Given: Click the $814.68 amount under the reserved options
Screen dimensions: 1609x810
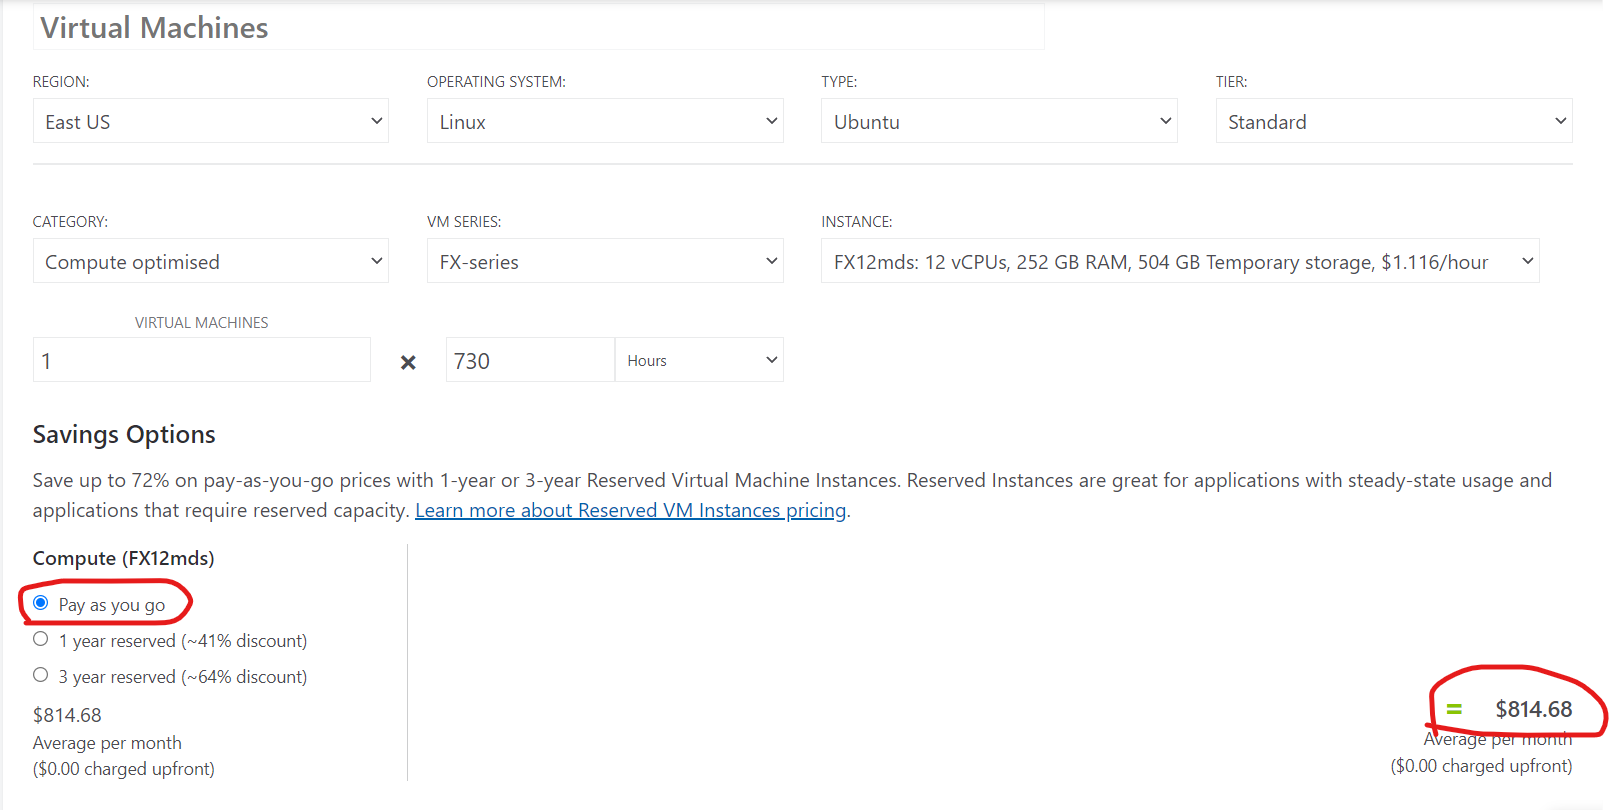Looking at the screenshot, I should (67, 715).
